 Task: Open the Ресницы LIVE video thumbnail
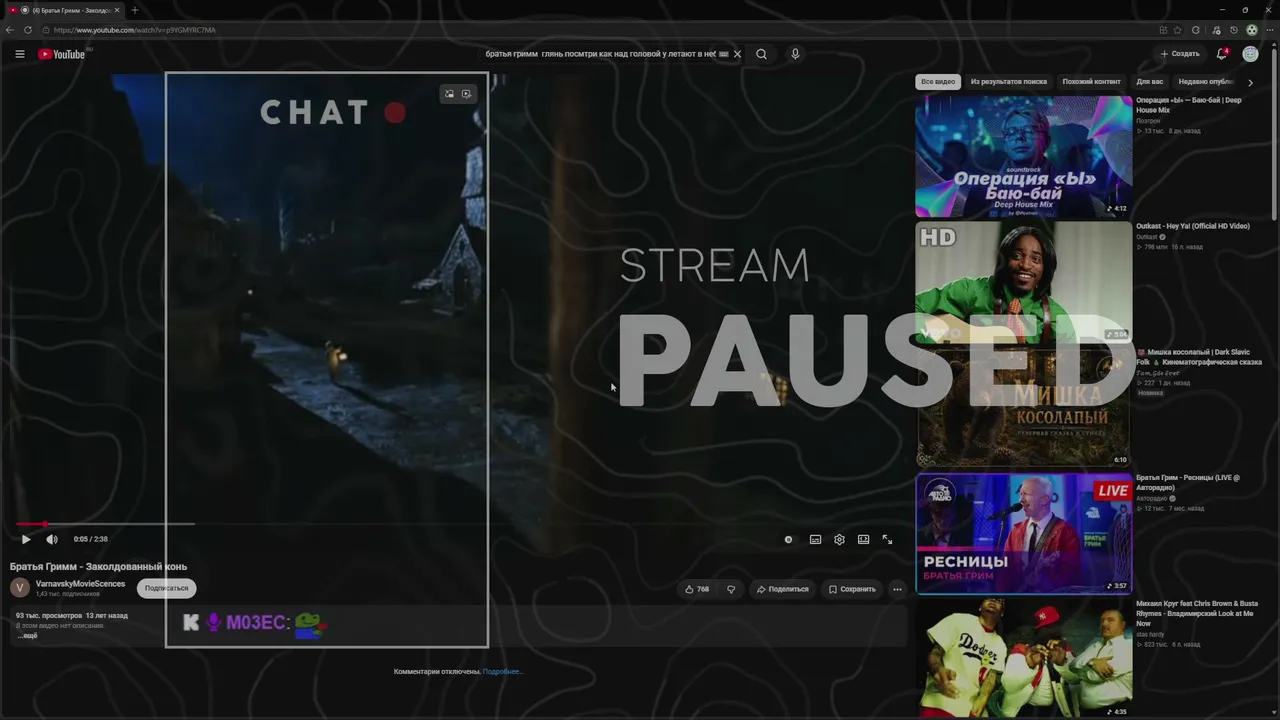[x=1024, y=534]
